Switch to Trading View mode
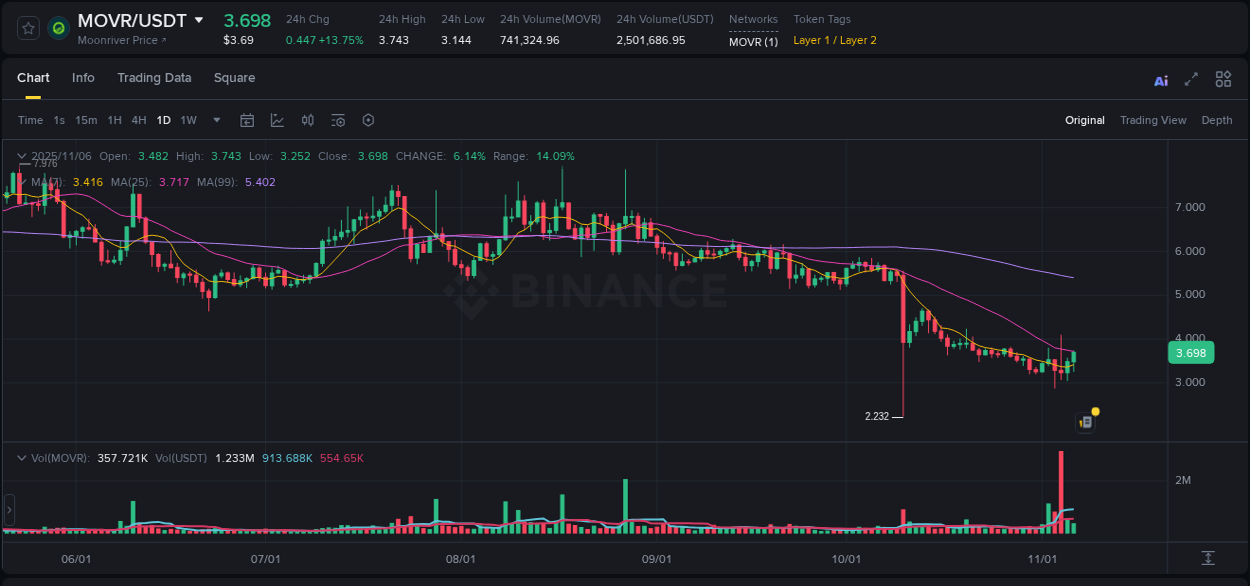Screen dimensions: 1250x586 coord(1153,120)
